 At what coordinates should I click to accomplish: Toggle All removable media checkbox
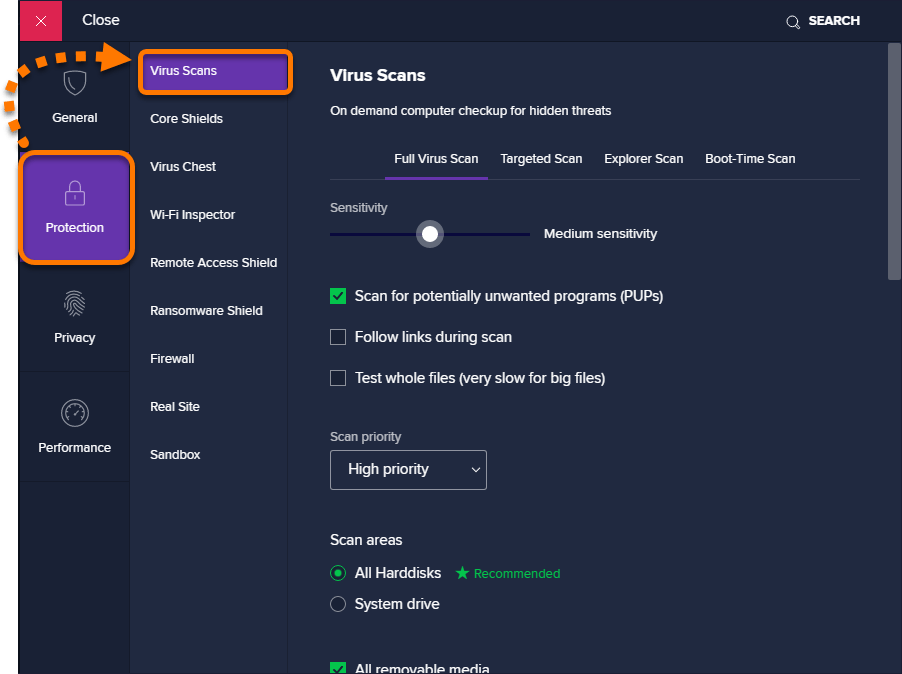coord(338,668)
